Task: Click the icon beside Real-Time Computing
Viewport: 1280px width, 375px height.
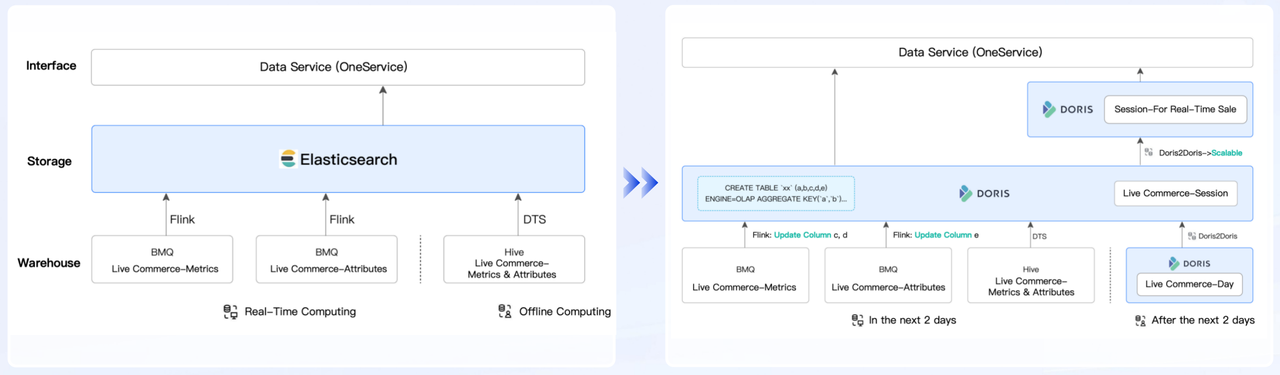Action: (x=230, y=311)
